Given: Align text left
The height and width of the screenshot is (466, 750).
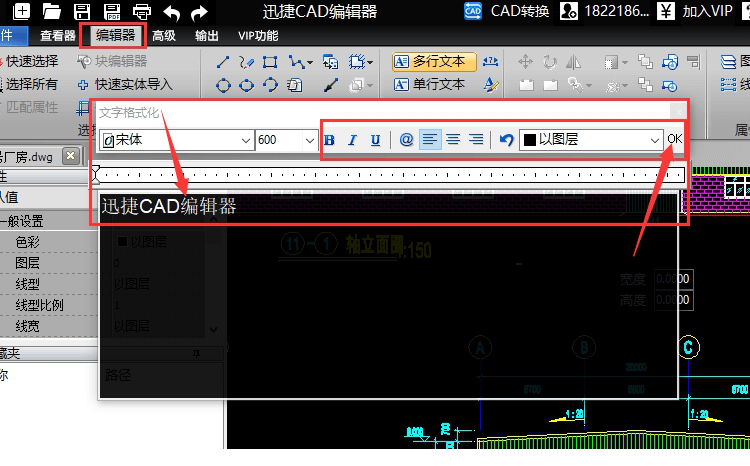Looking at the screenshot, I should click(x=430, y=140).
